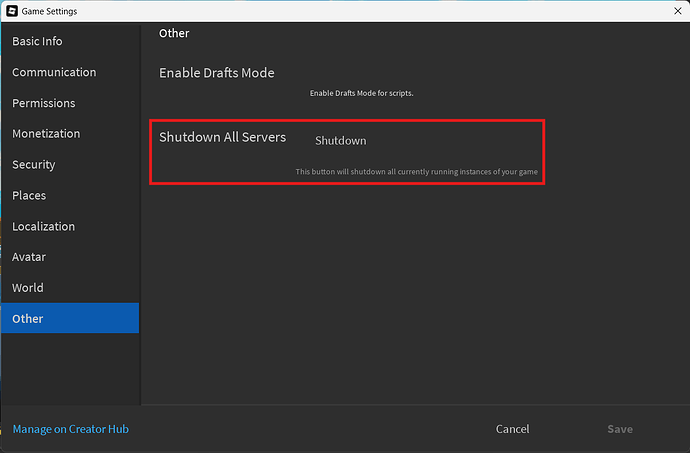Click the Game Settings window title
The height and width of the screenshot is (453, 690).
tap(49, 11)
